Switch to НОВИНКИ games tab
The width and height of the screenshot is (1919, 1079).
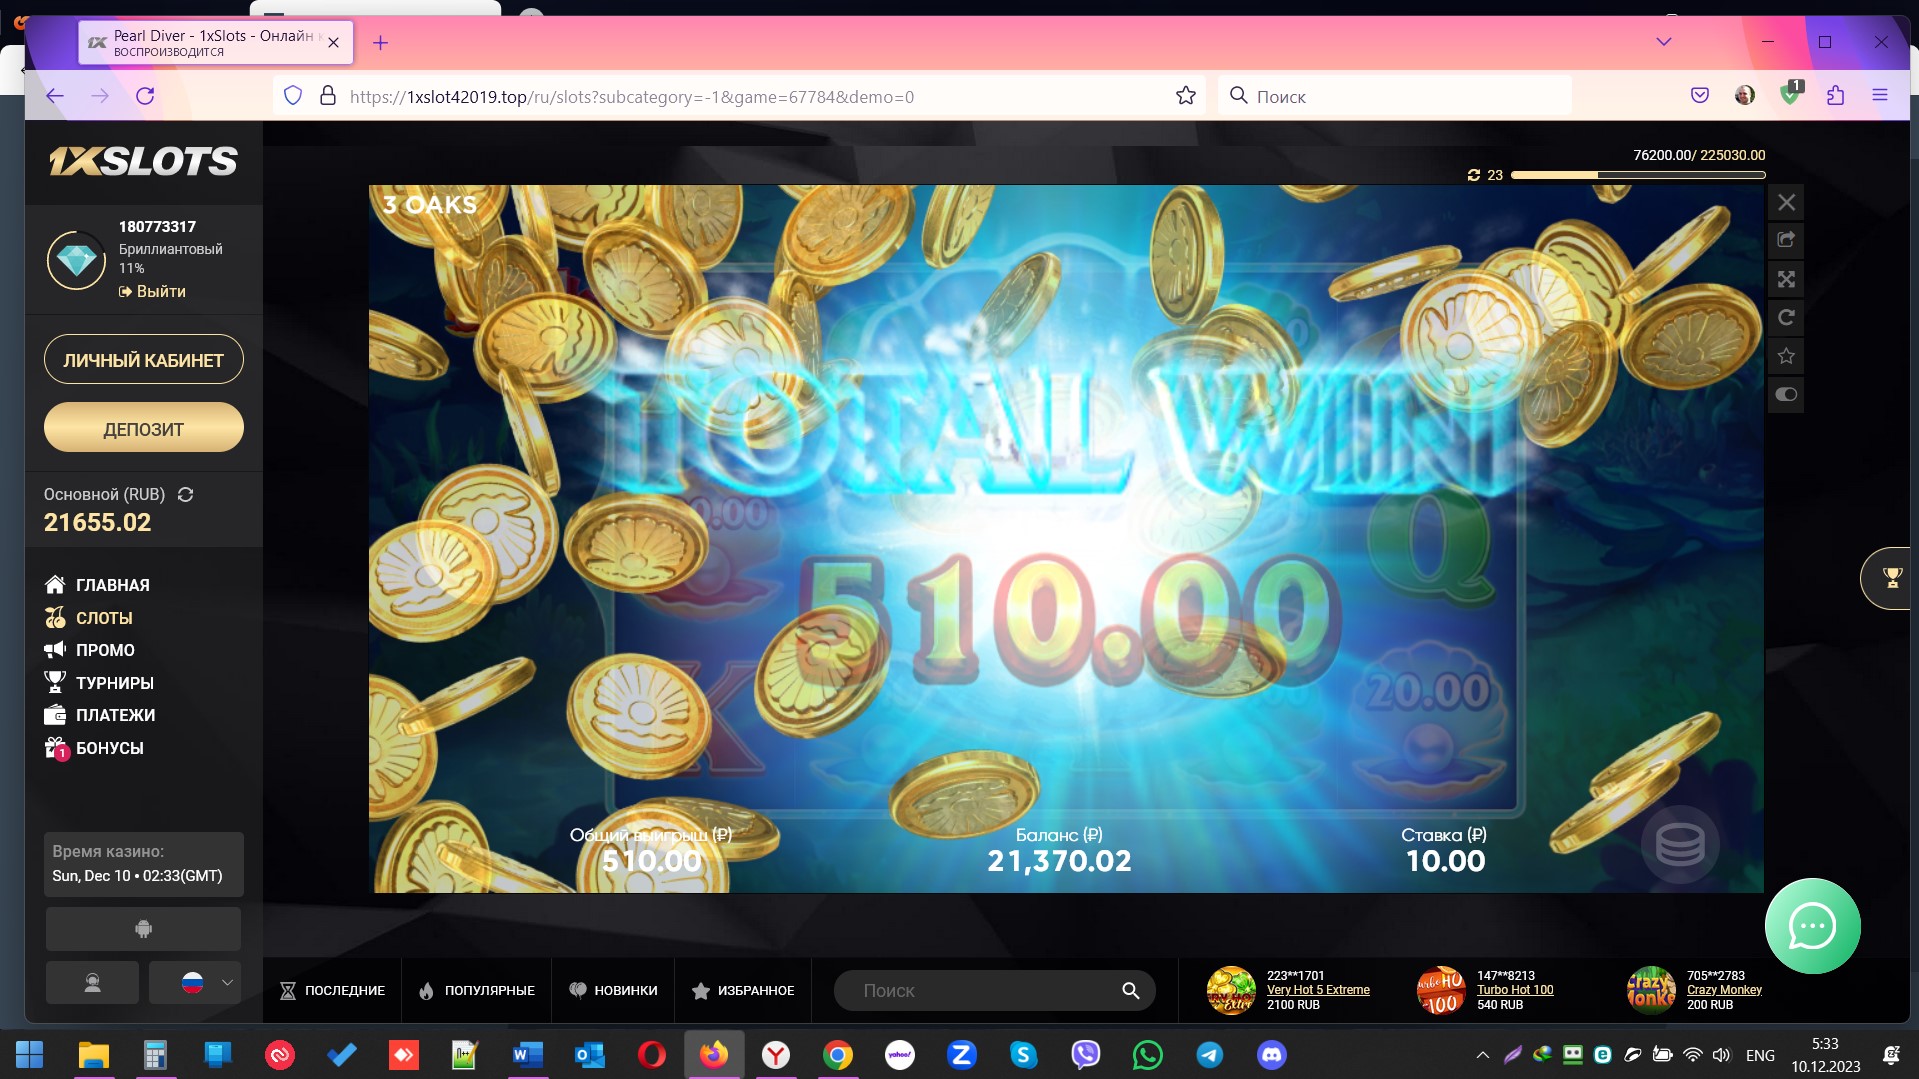click(x=613, y=990)
